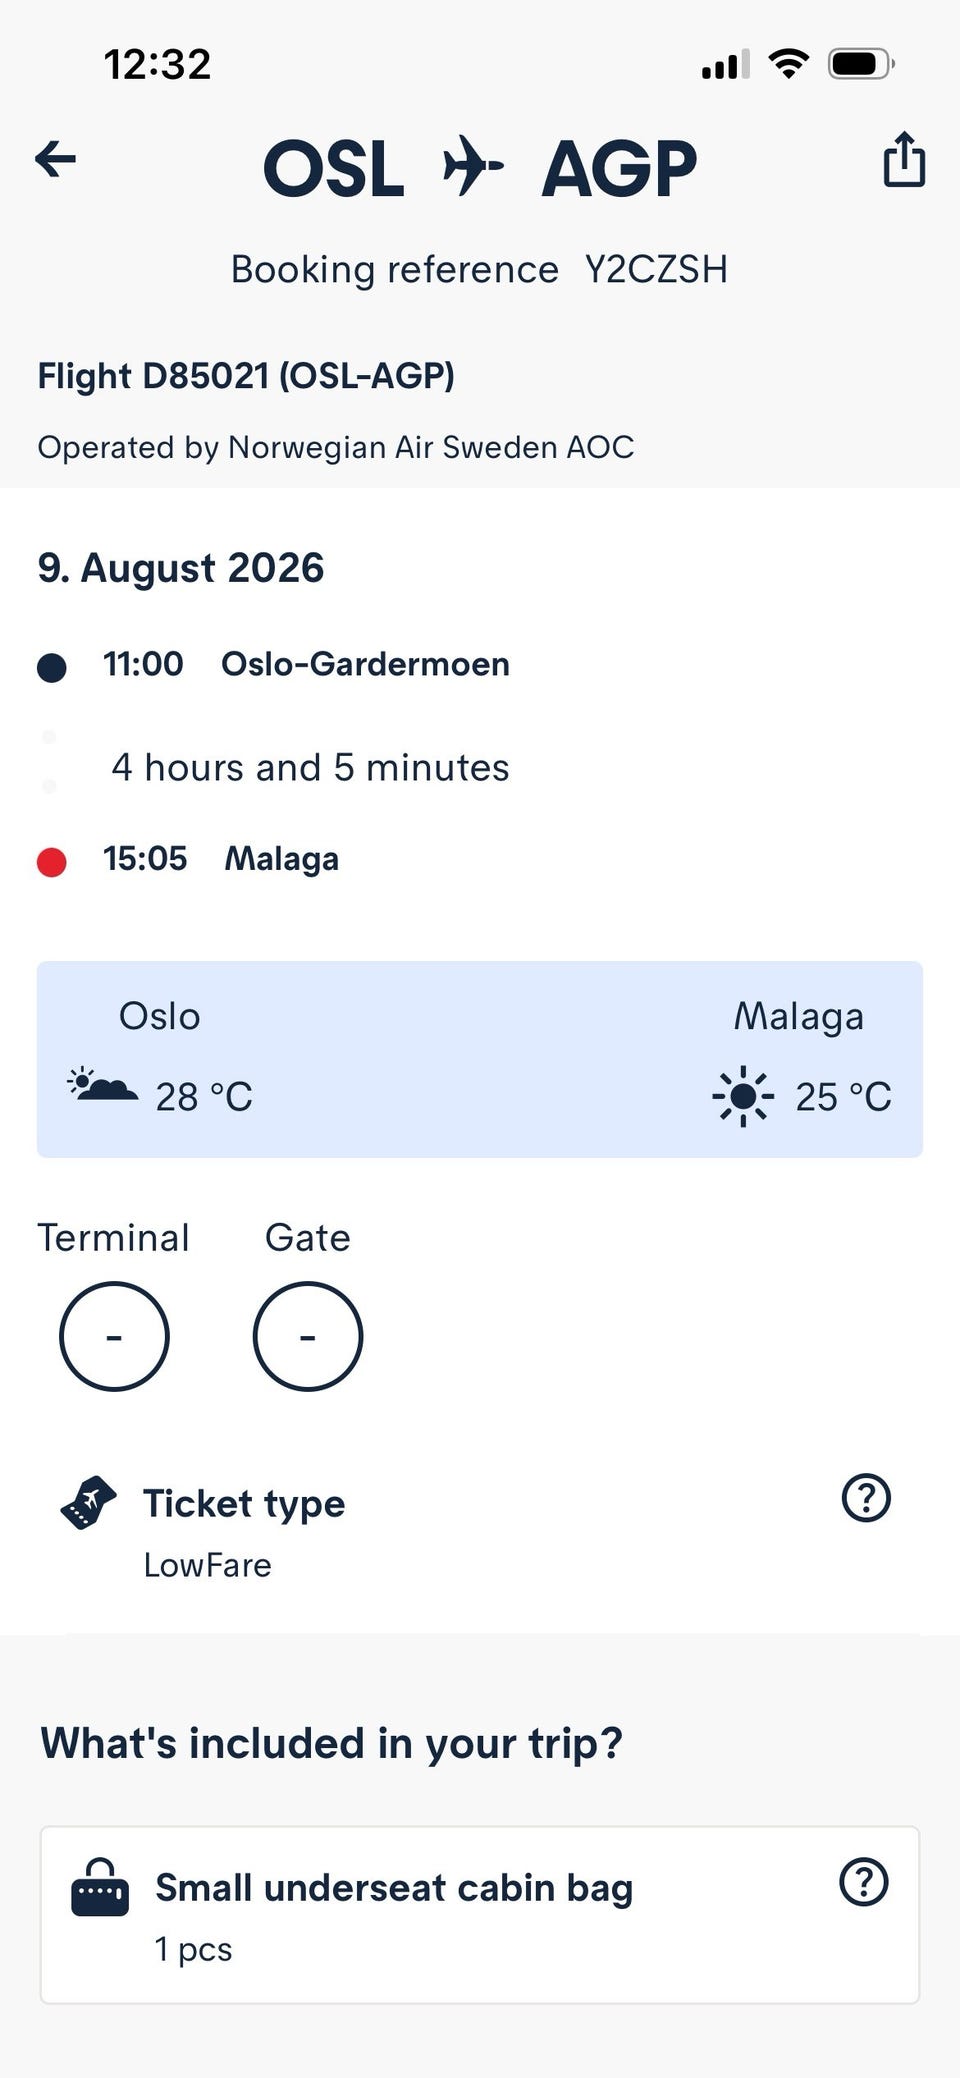Click the Malaga sunny weather icon
This screenshot has width=960, height=2078.
[743, 1096]
